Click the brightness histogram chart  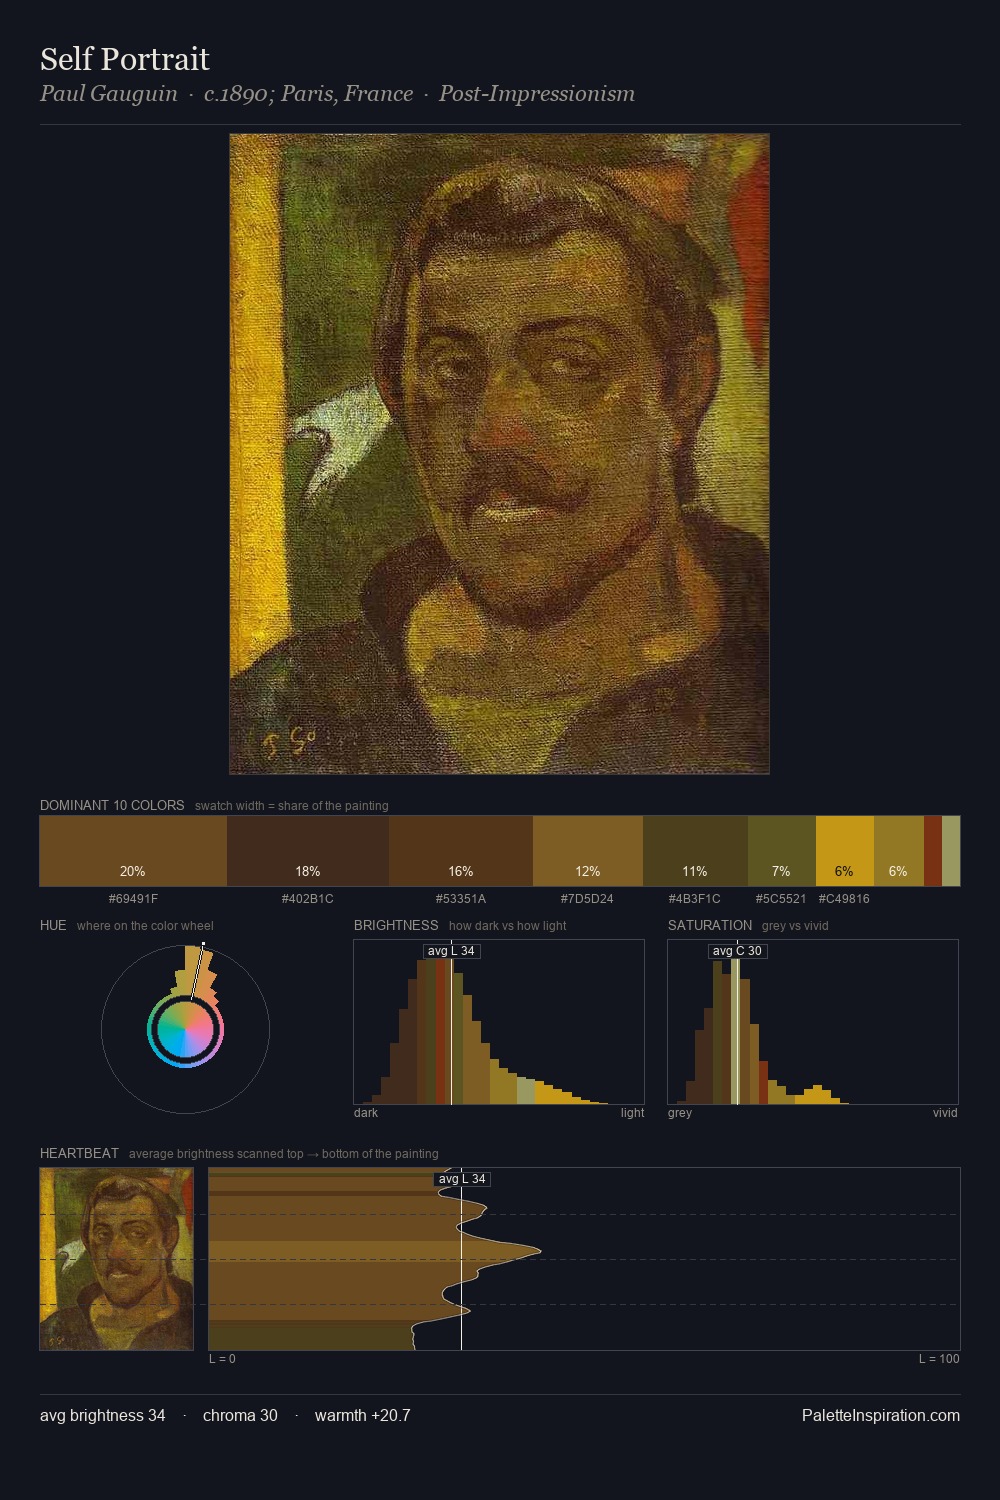(499, 1022)
